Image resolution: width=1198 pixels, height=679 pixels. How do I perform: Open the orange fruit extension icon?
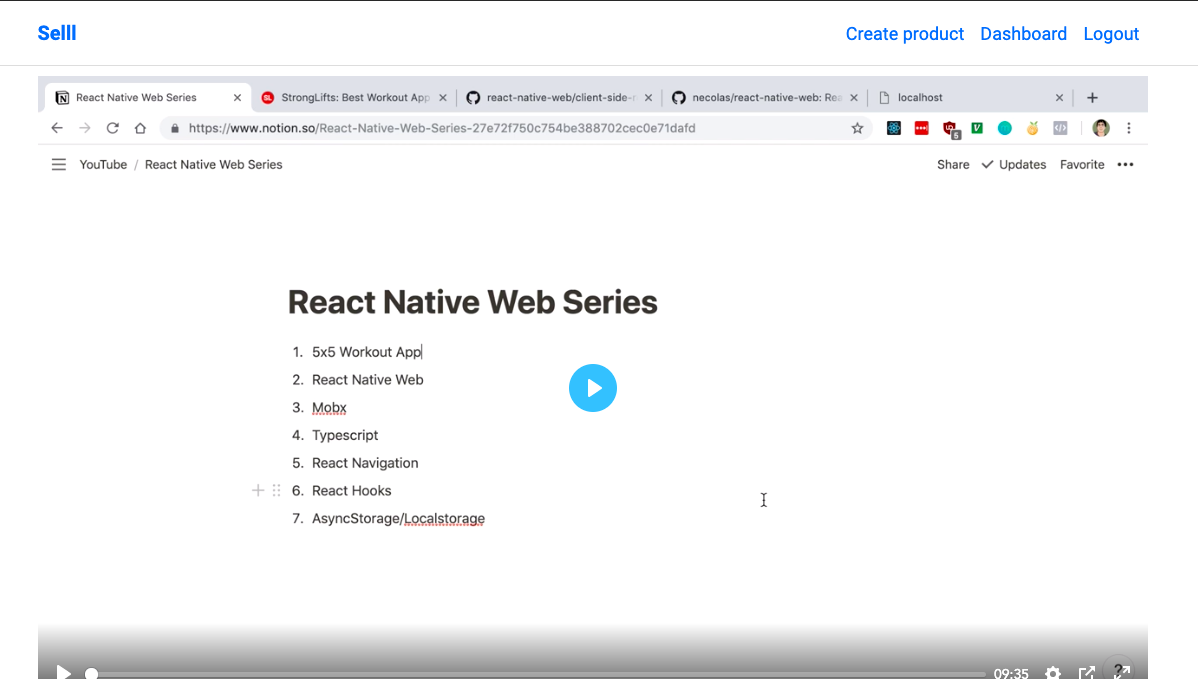[x=1032, y=128]
